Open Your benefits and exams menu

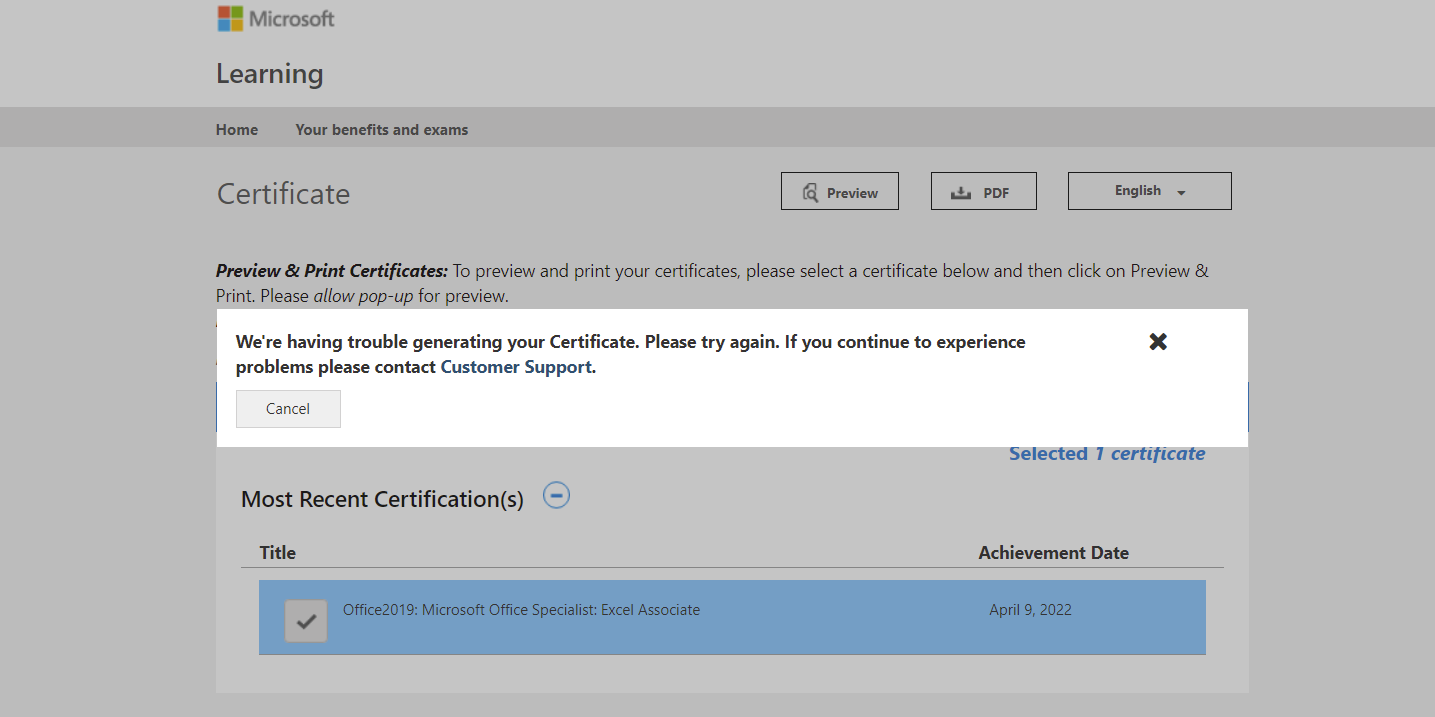pos(382,130)
